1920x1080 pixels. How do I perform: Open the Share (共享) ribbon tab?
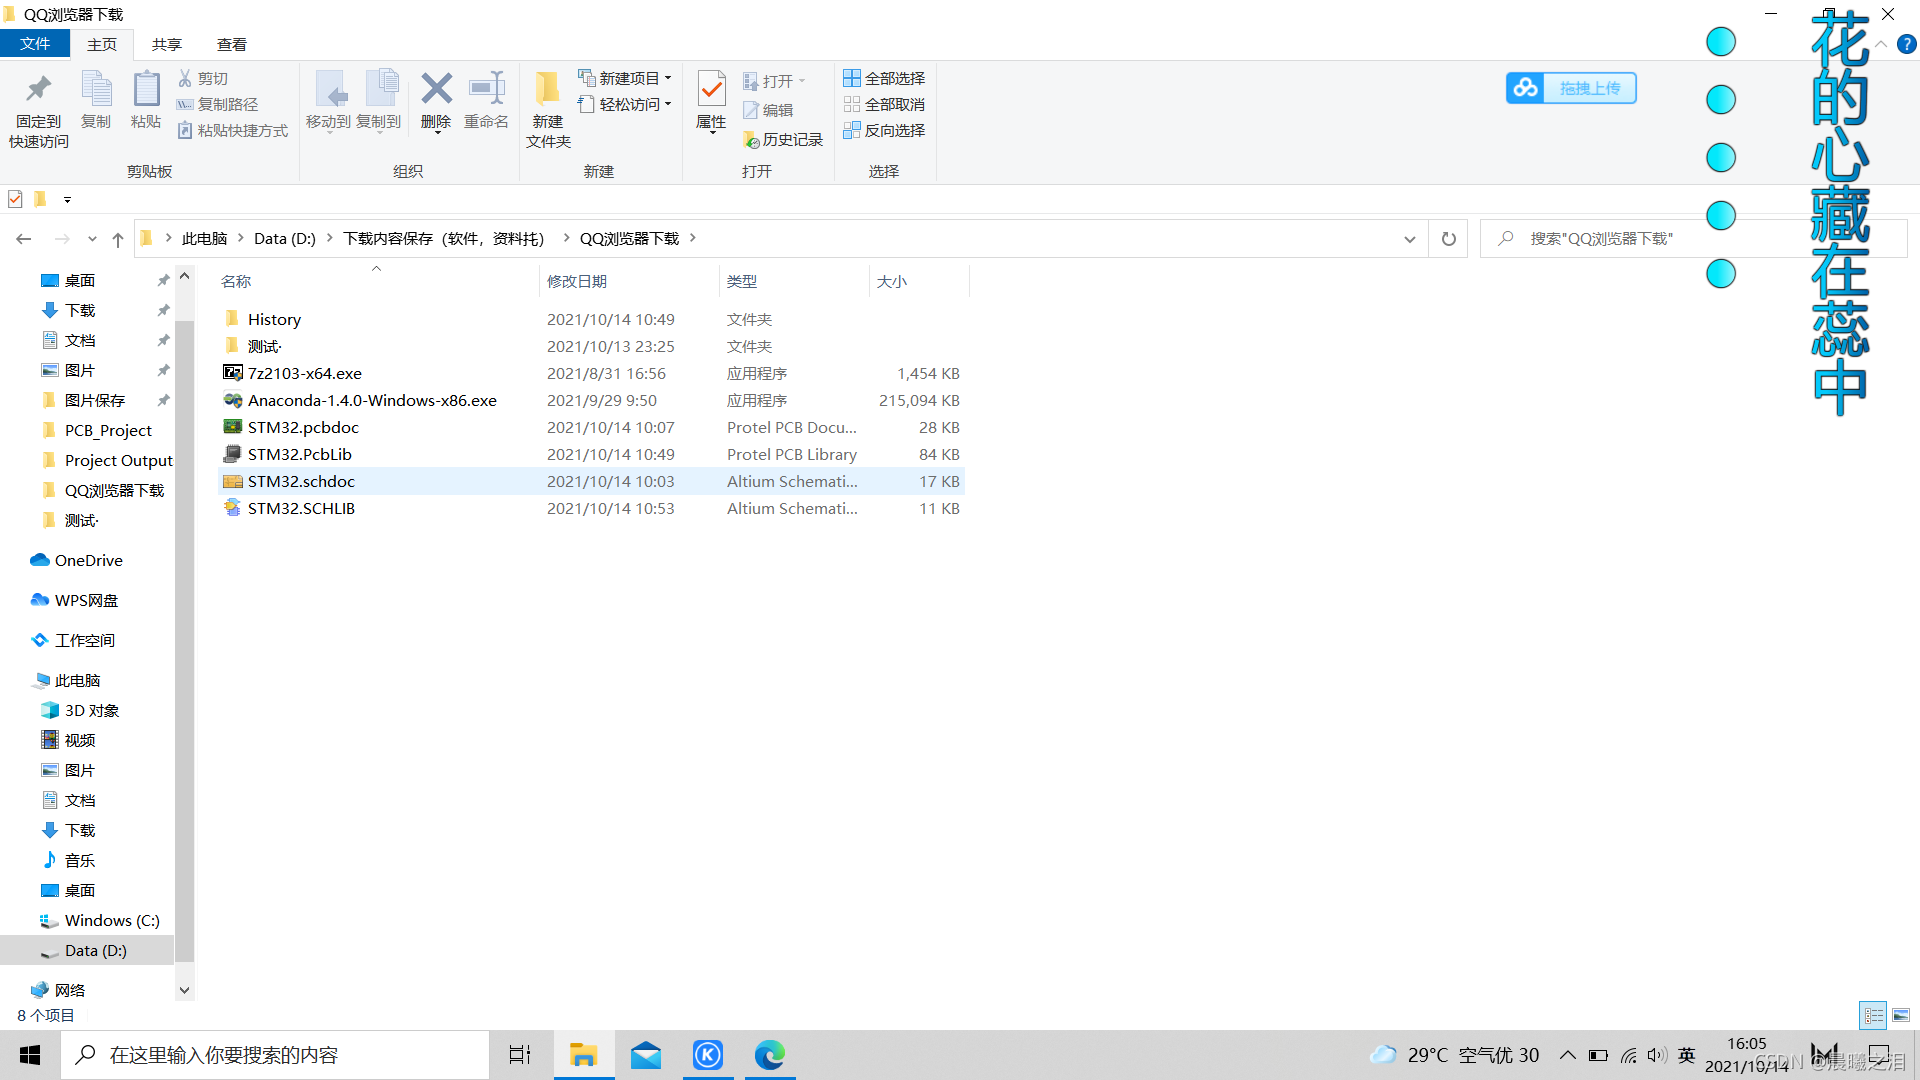click(167, 44)
